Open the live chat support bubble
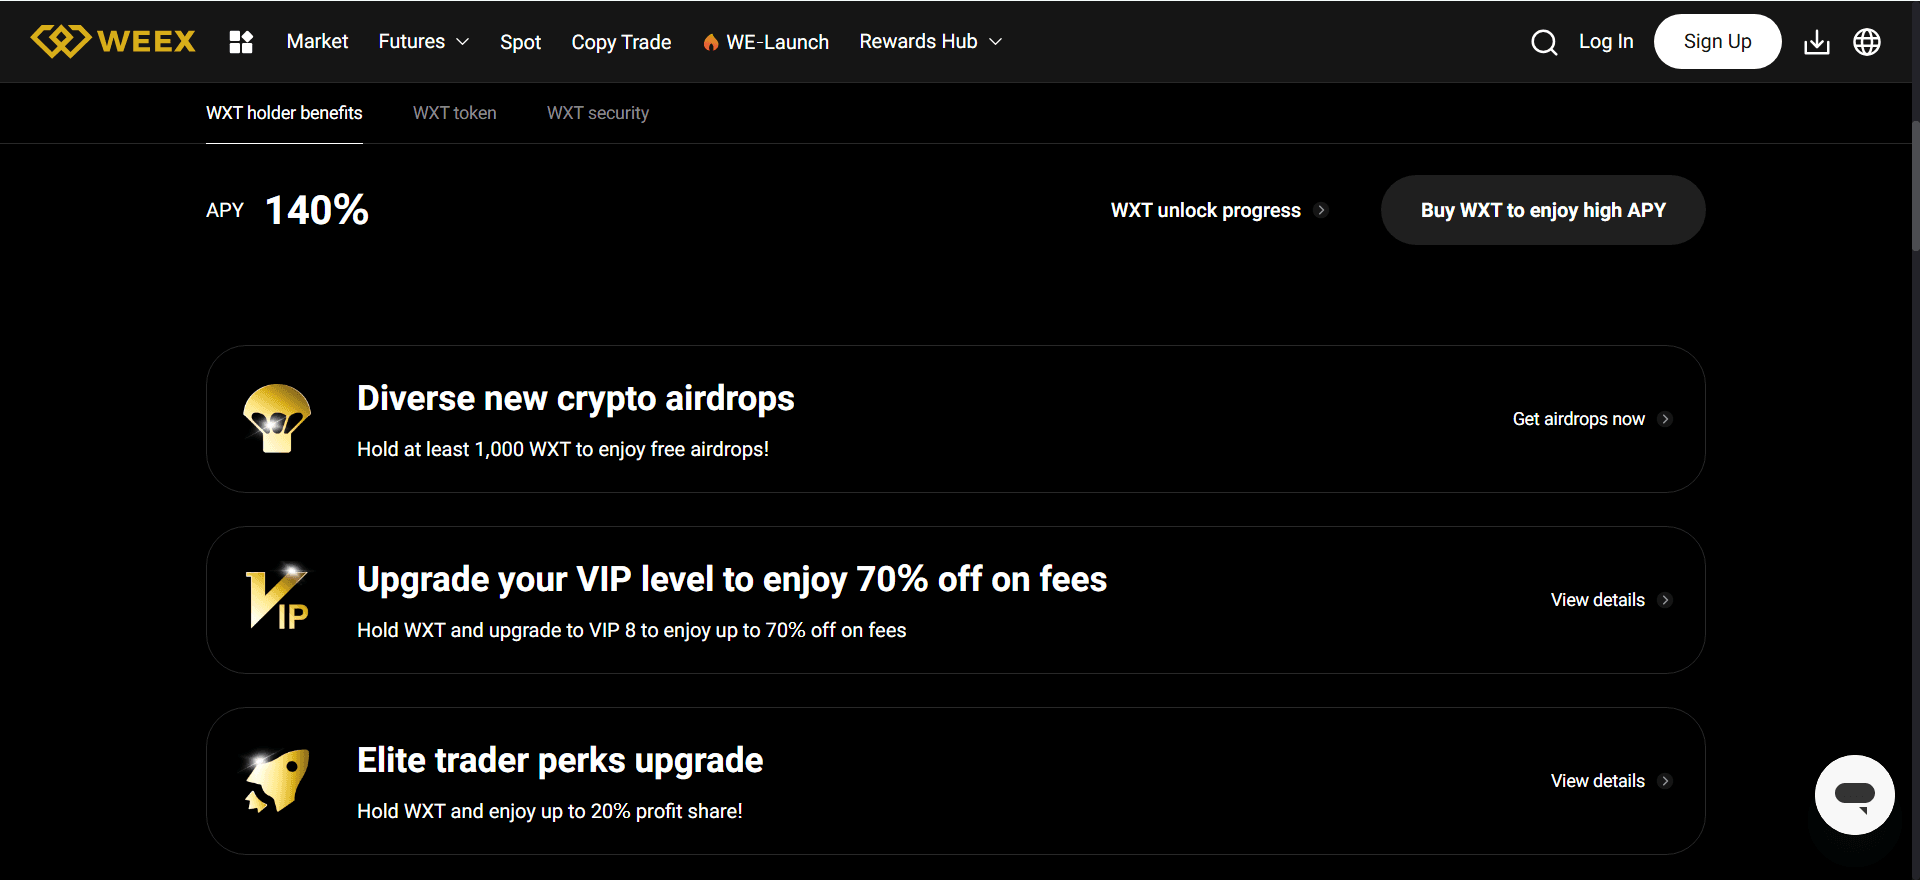 (1854, 795)
